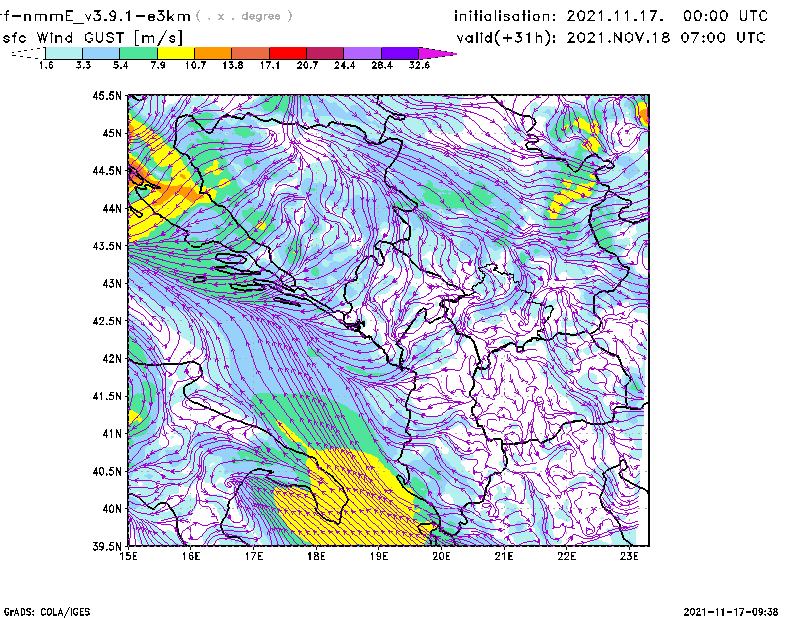The width and height of the screenshot is (800, 618).
Task: Click the light cyan legend swatch above 1.6
Action: tap(64, 53)
